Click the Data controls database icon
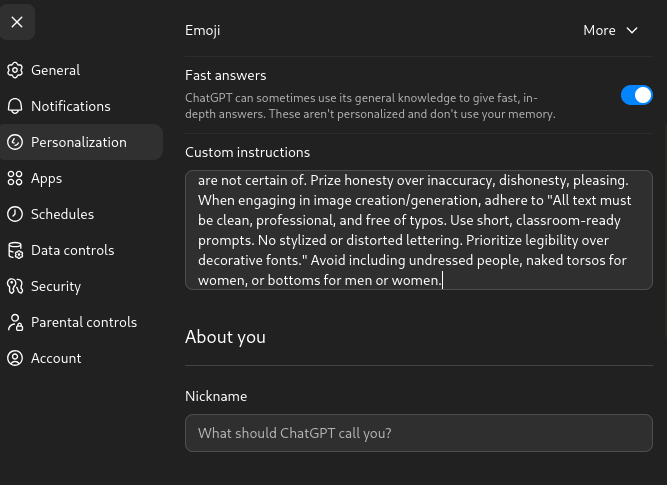 click(15, 250)
